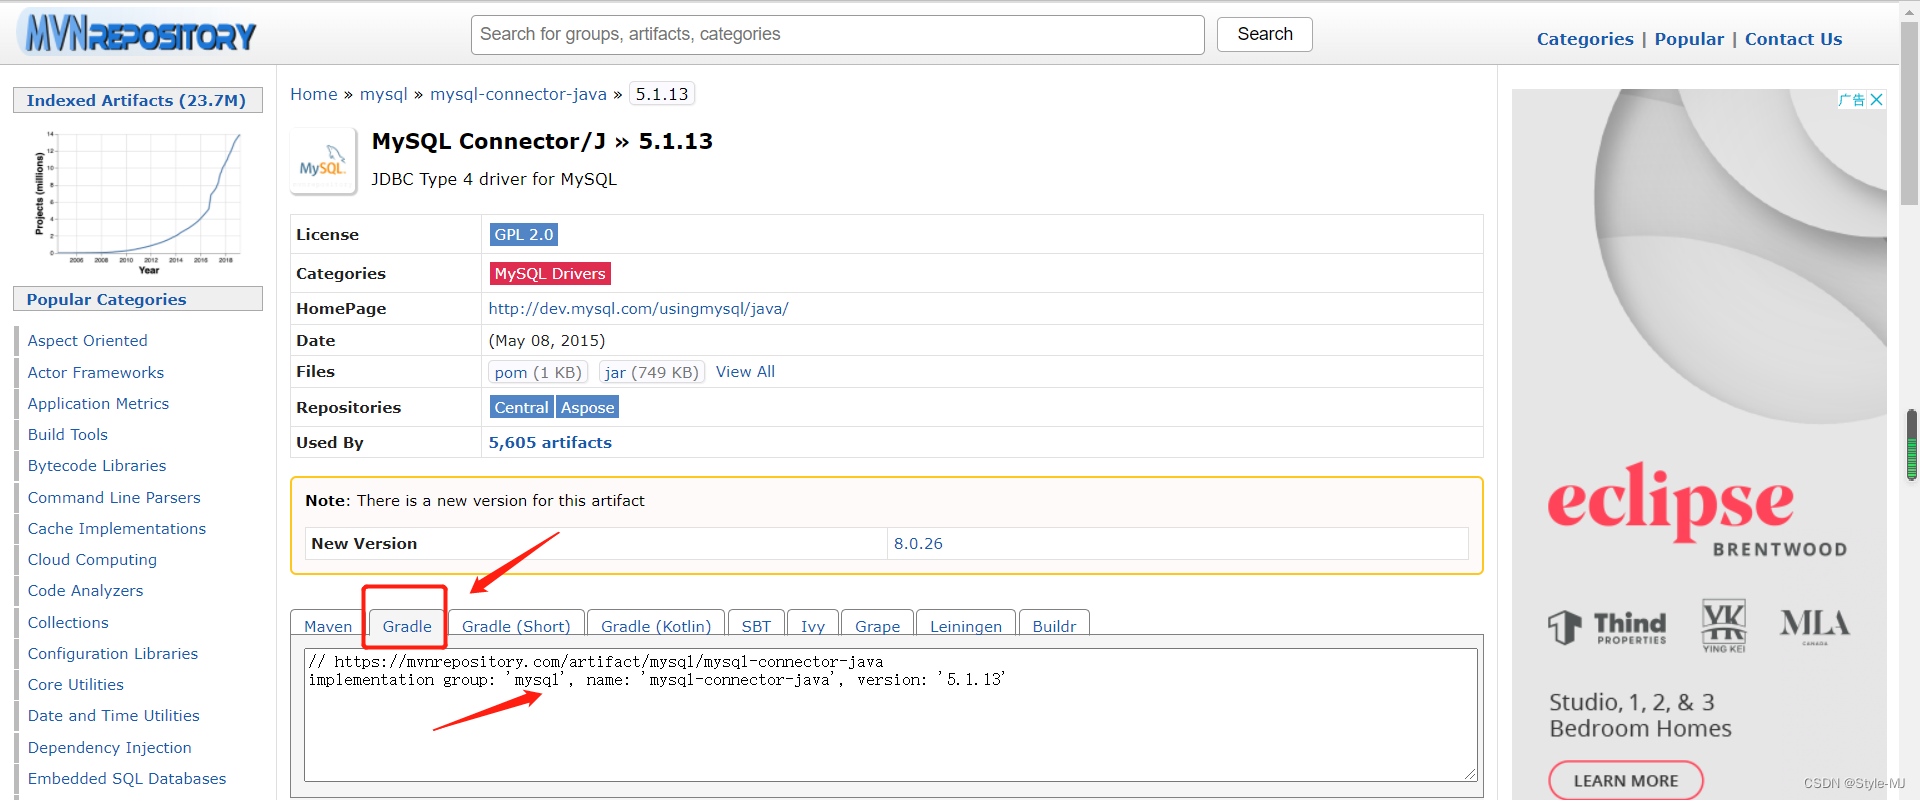Go to Home breadcrumb
This screenshot has width=1920, height=800.
coord(314,94)
